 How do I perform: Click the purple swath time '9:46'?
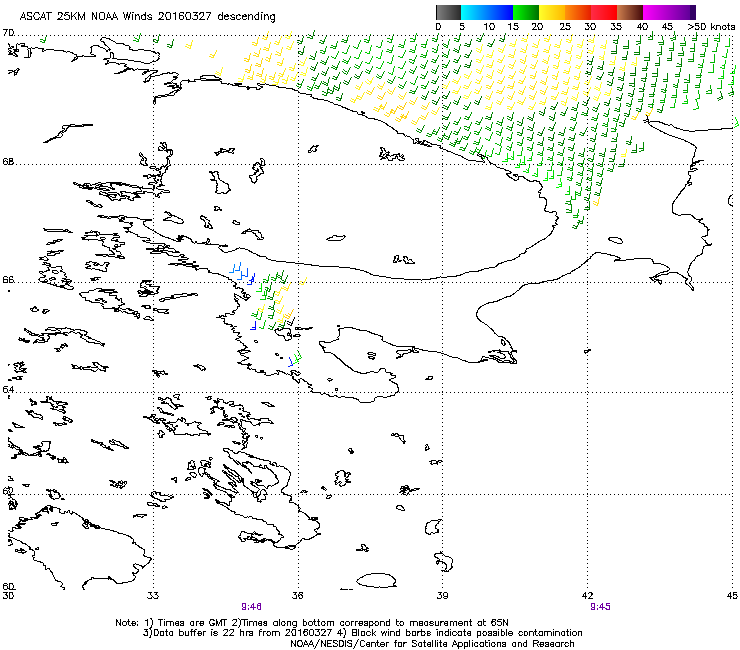coord(252,607)
